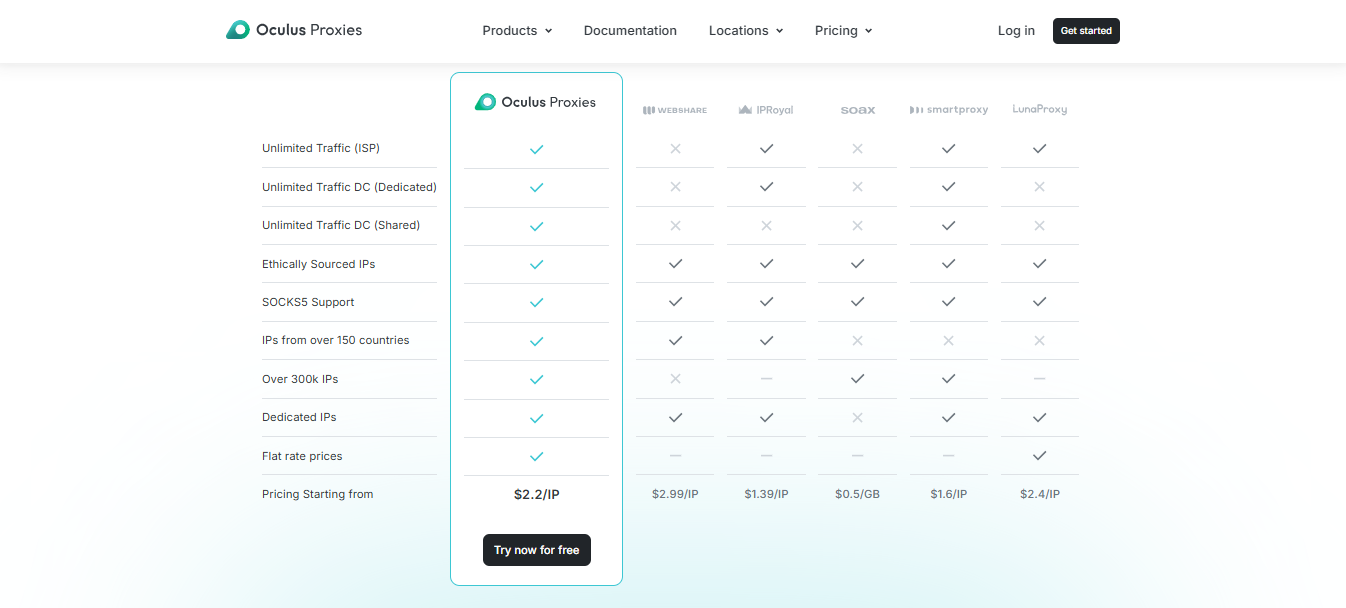Click the Get started button

tap(1086, 31)
